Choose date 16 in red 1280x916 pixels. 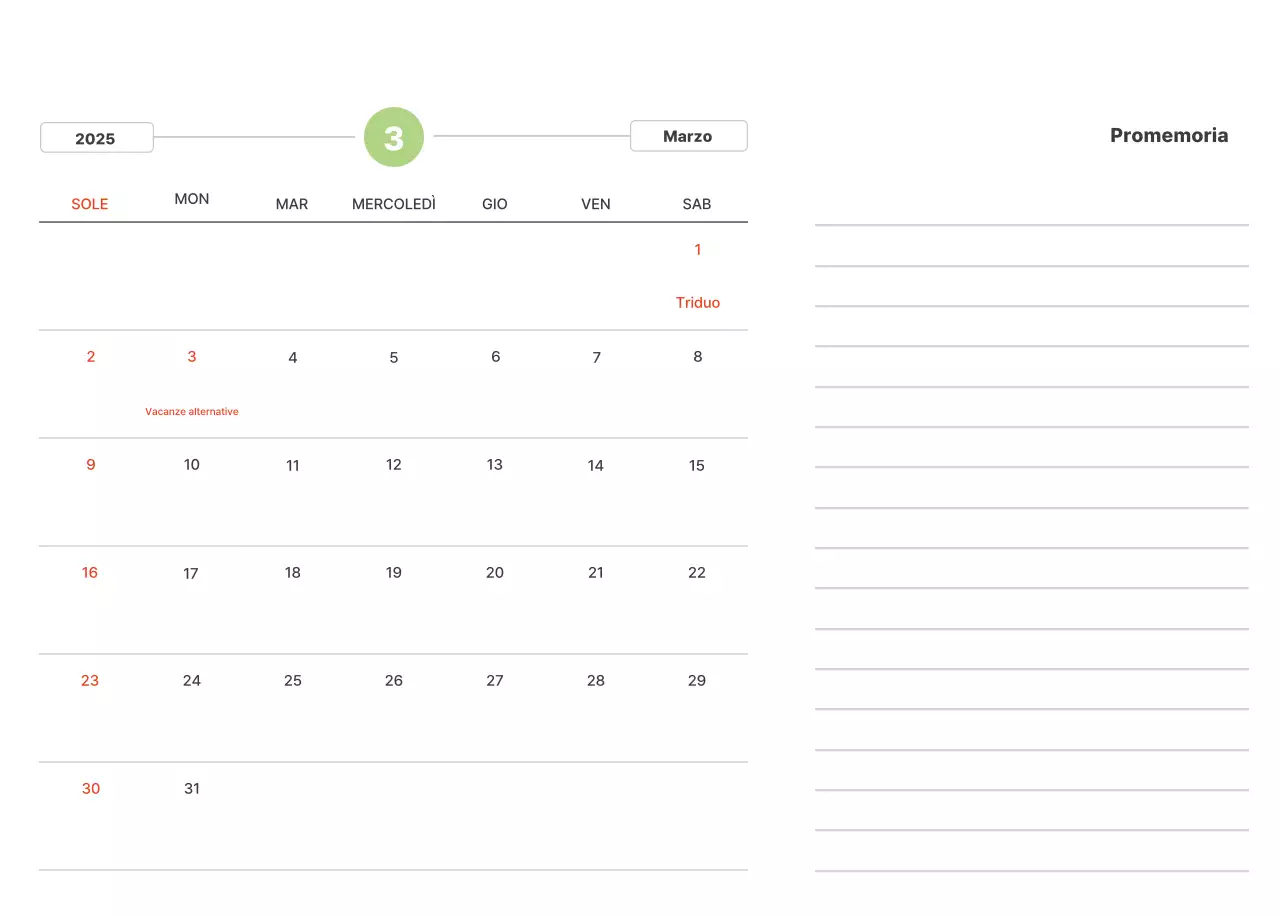point(90,573)
